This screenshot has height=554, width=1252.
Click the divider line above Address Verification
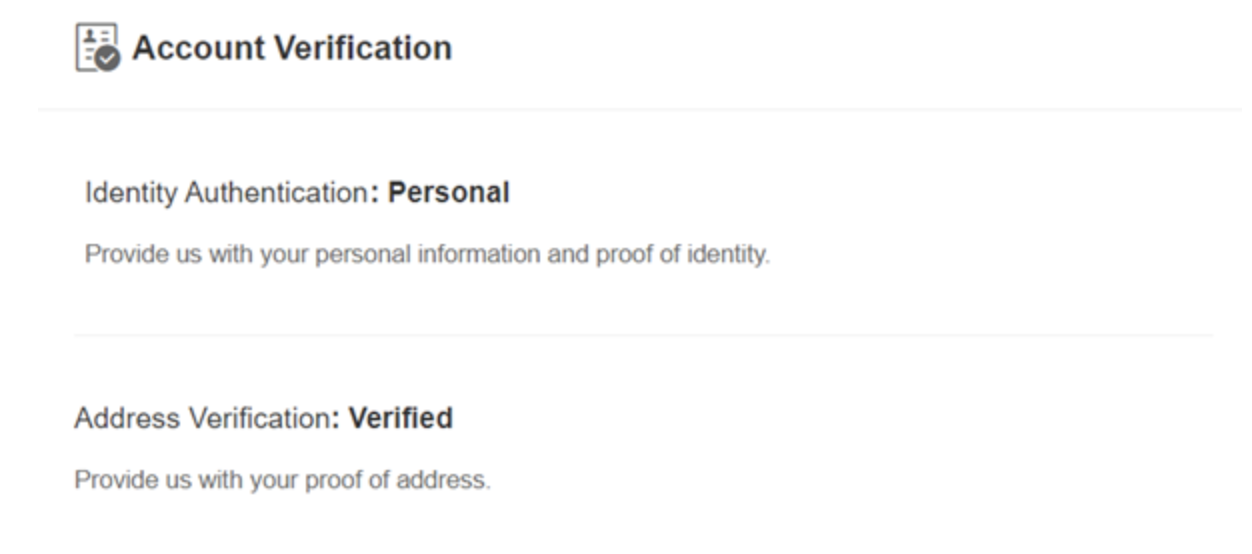tap(640, 335)
